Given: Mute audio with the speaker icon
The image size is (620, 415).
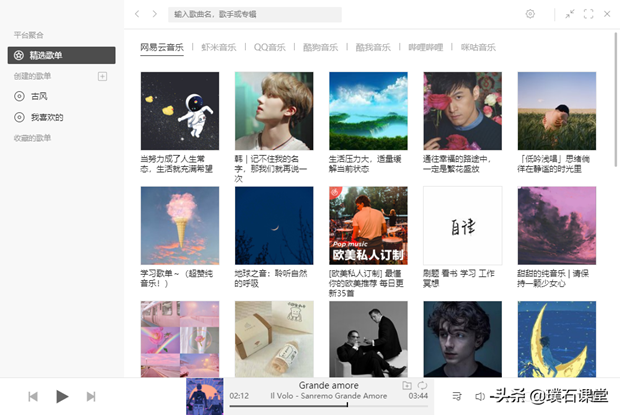Looking at the screenshot, I should tap(480, 396).
